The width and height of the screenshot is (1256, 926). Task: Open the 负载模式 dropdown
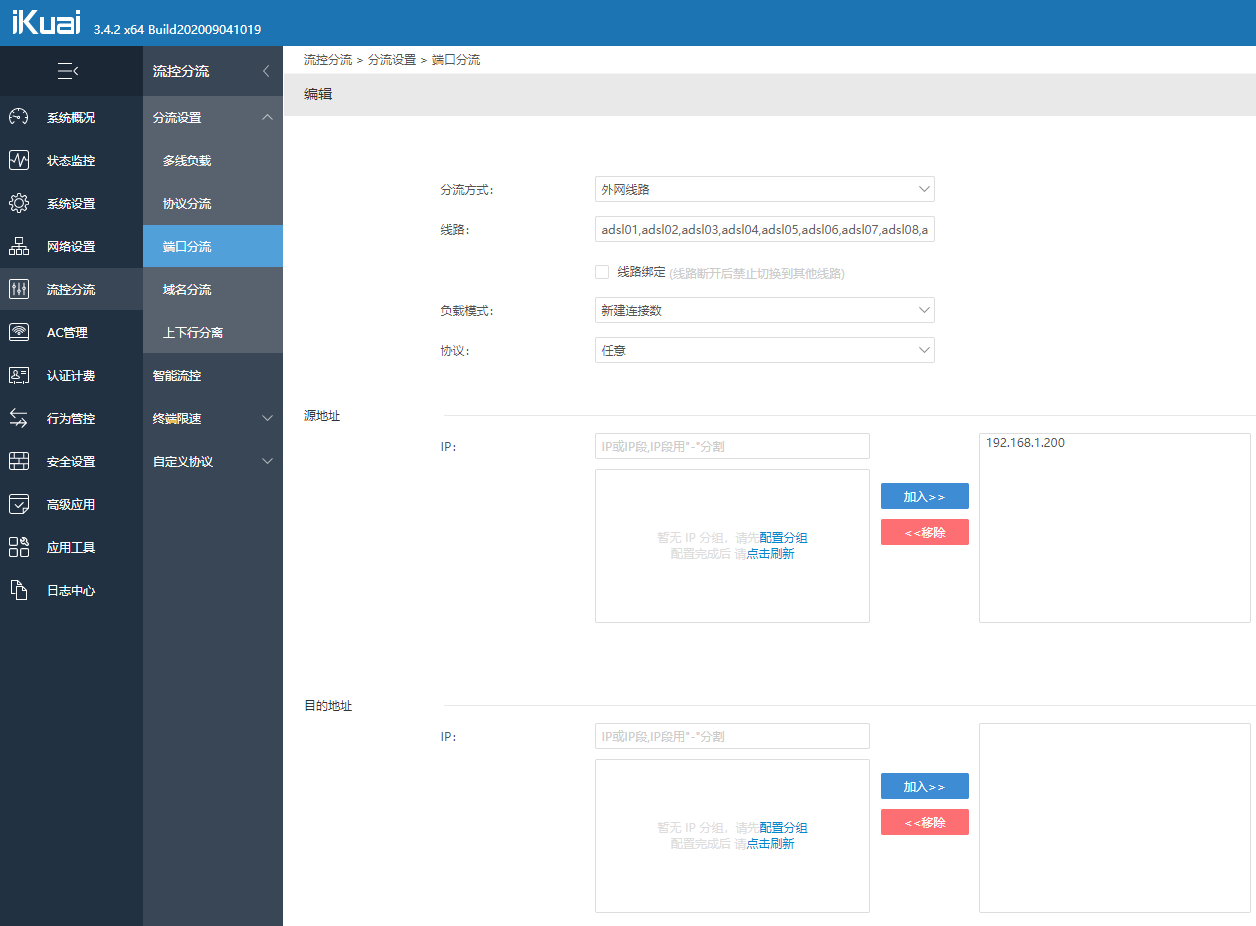coord(764,310)
